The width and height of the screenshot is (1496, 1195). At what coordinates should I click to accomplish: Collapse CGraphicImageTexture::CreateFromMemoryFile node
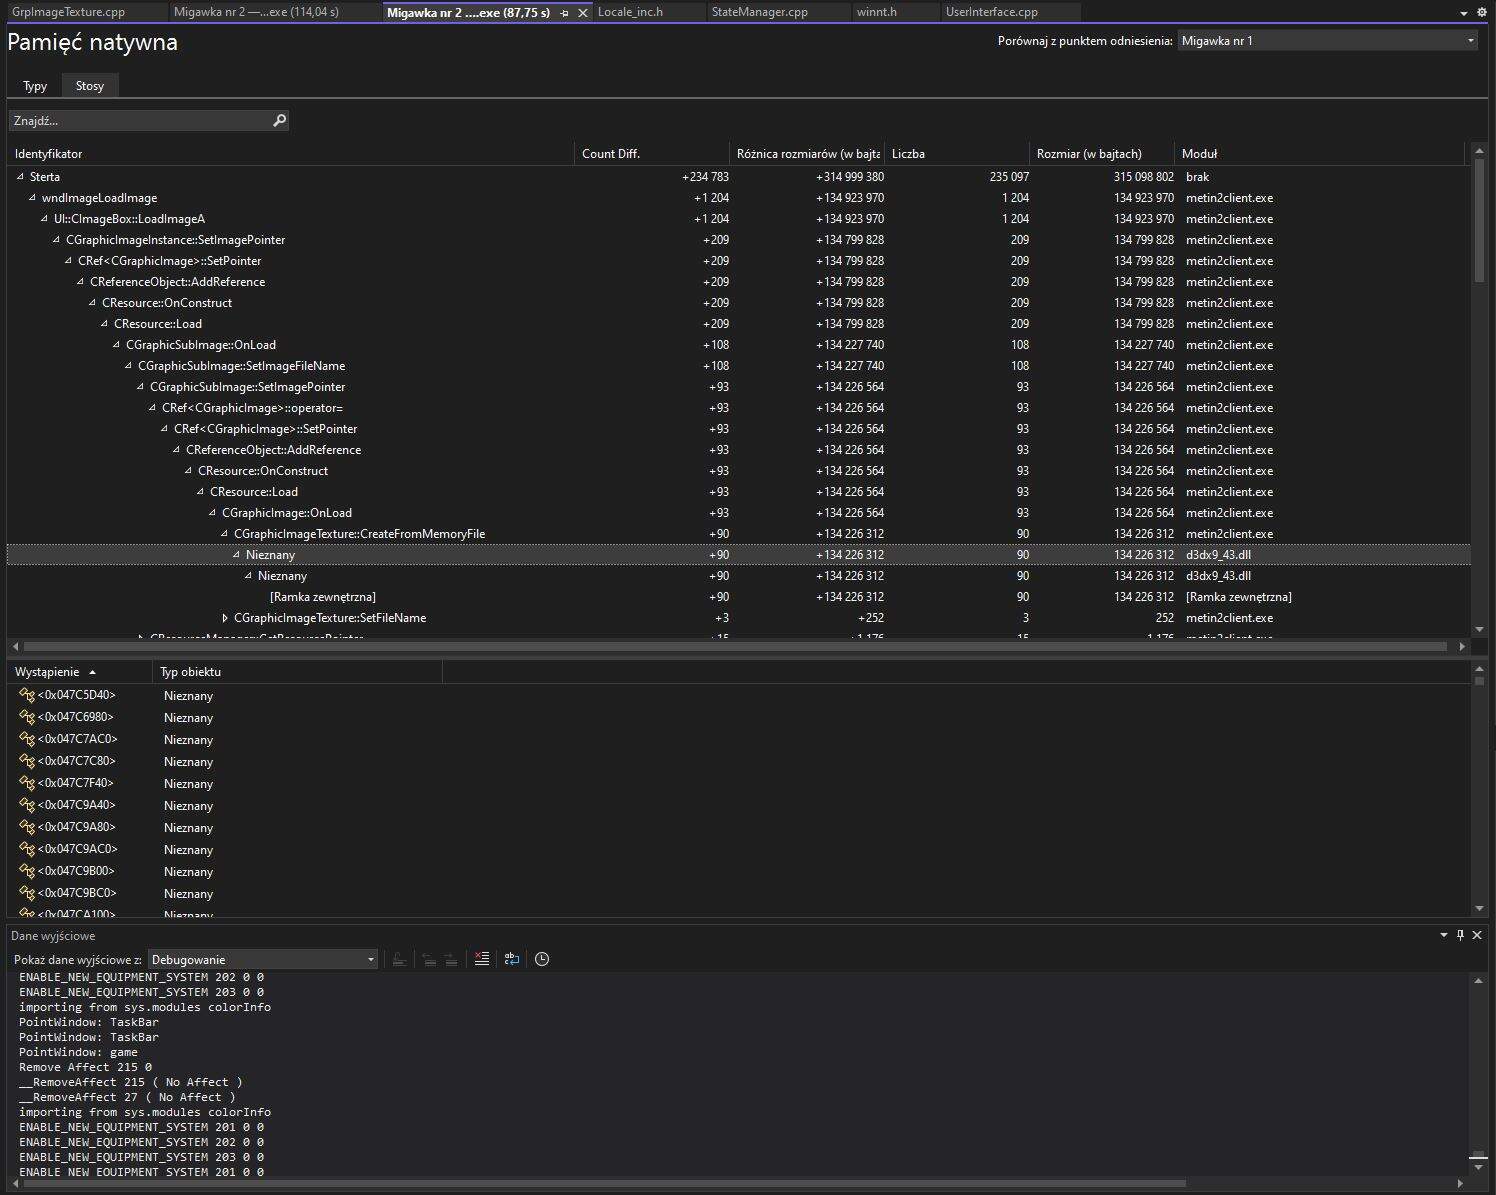(224, 534)
